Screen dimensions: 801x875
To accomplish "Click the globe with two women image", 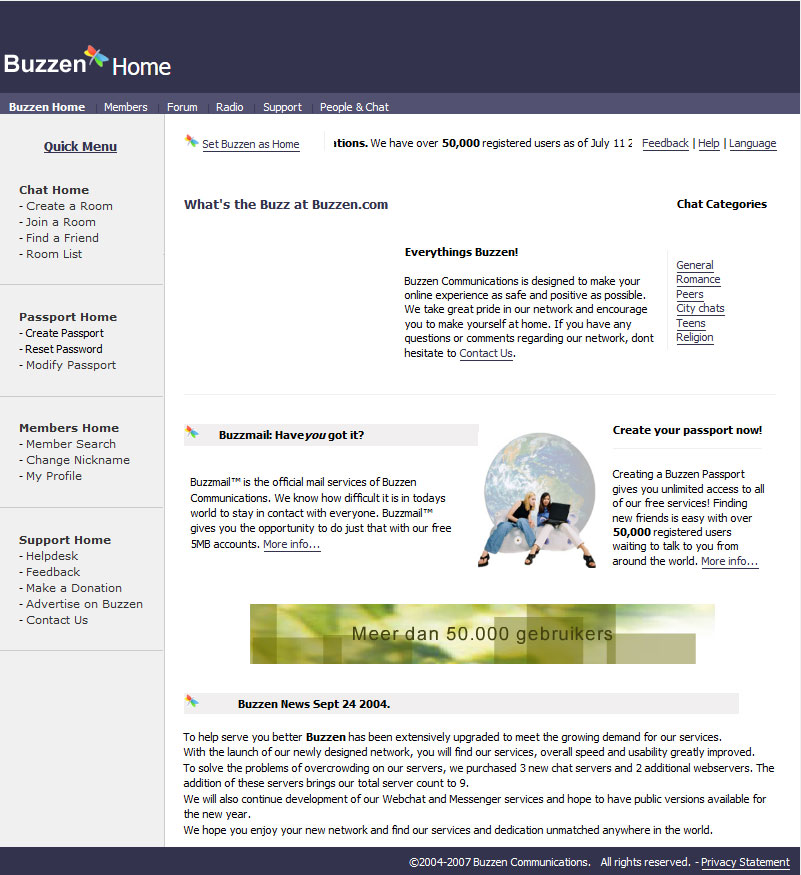I will pyautogui.click(x=540, y=500).
